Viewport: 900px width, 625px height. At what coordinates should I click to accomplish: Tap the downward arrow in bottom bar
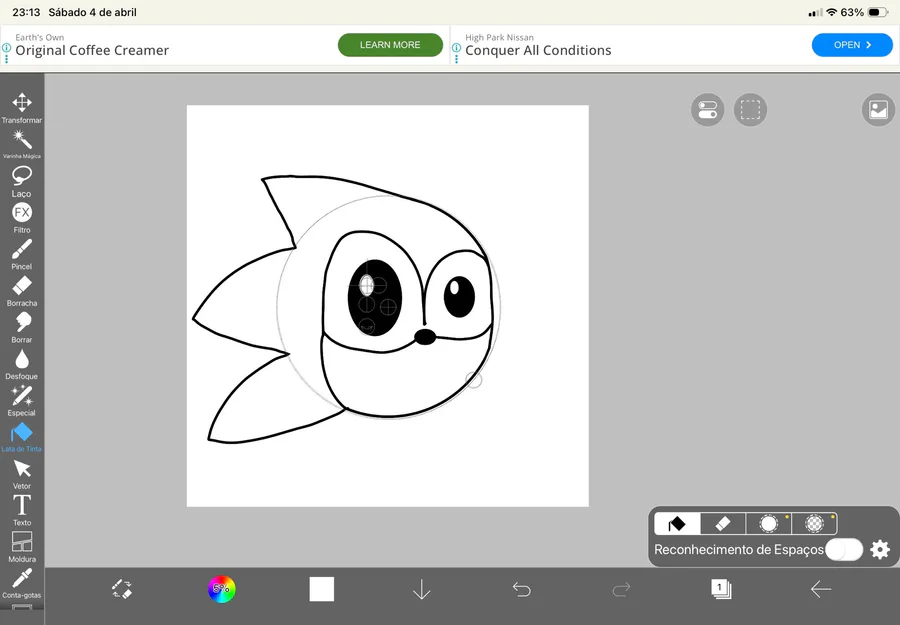422,589
